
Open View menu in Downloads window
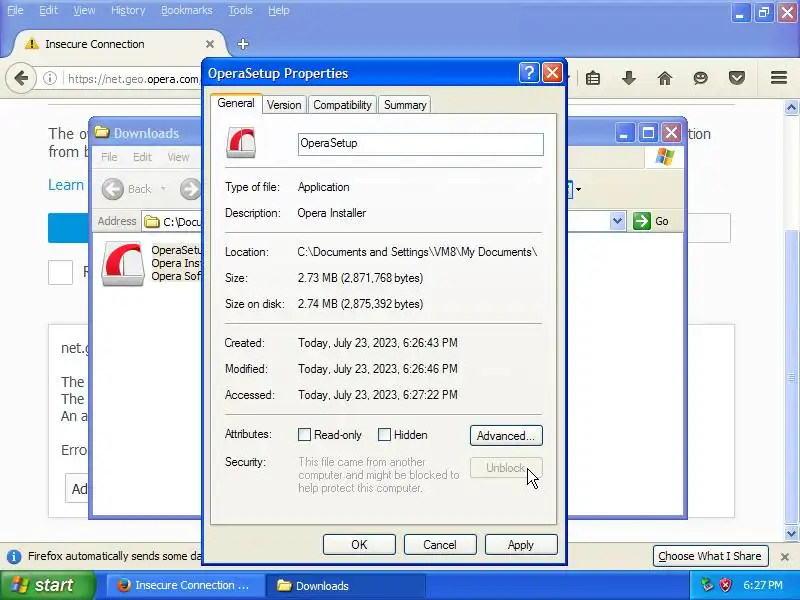(x=178, y=157)
